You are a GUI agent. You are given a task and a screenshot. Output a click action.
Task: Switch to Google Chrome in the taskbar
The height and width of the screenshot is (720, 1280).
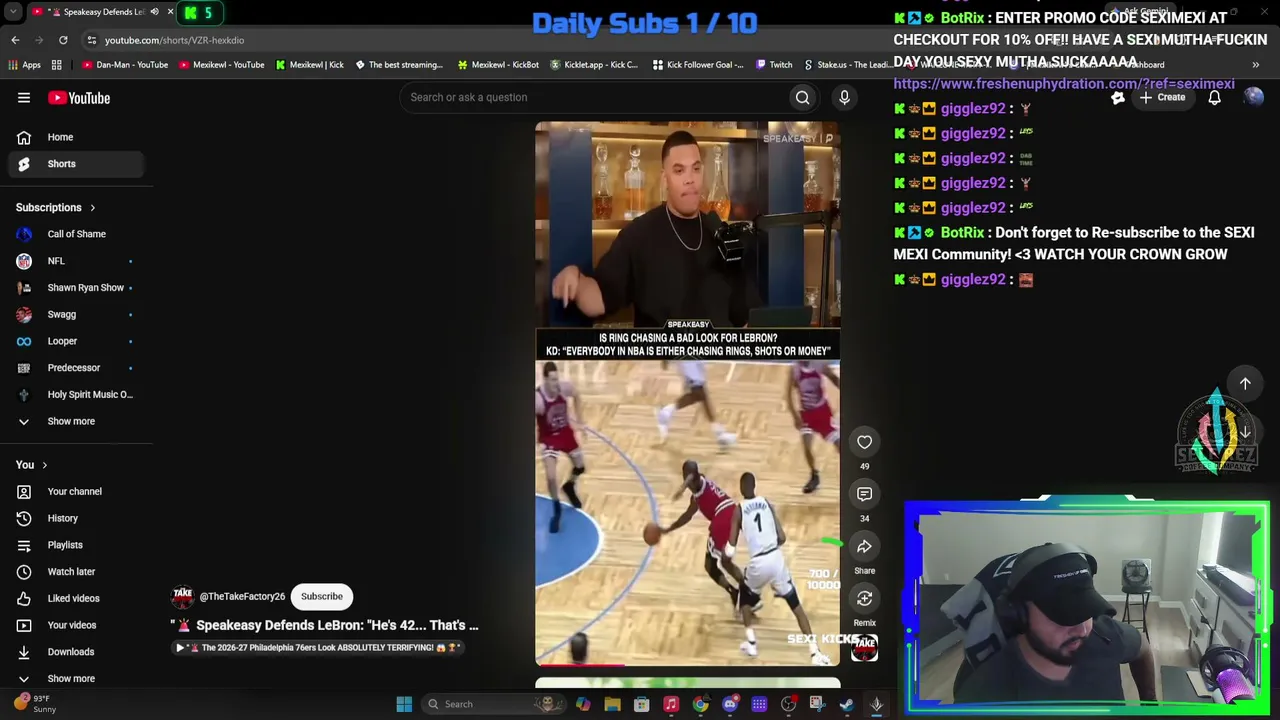[x=700, y=704]
